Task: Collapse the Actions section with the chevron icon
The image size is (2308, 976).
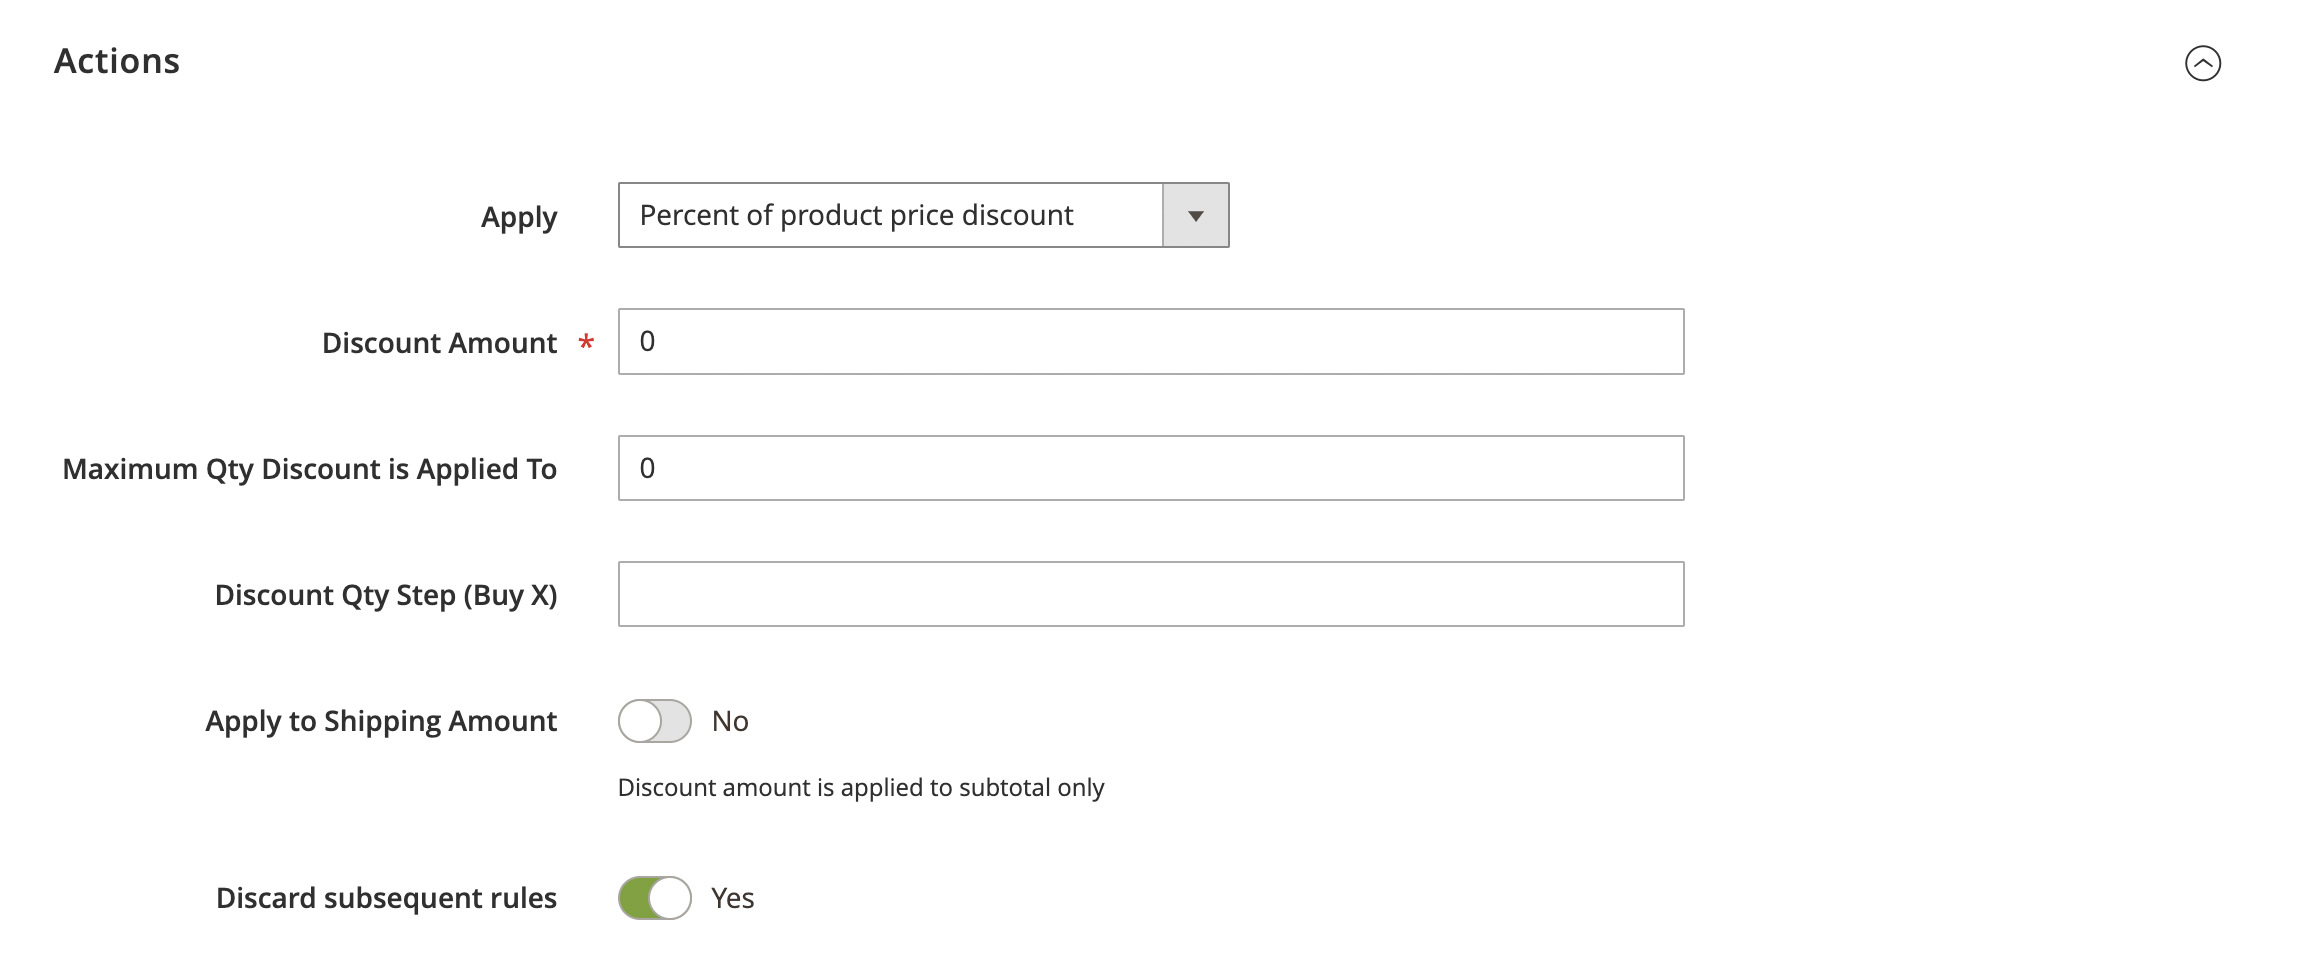Action: click(2202, 63)
